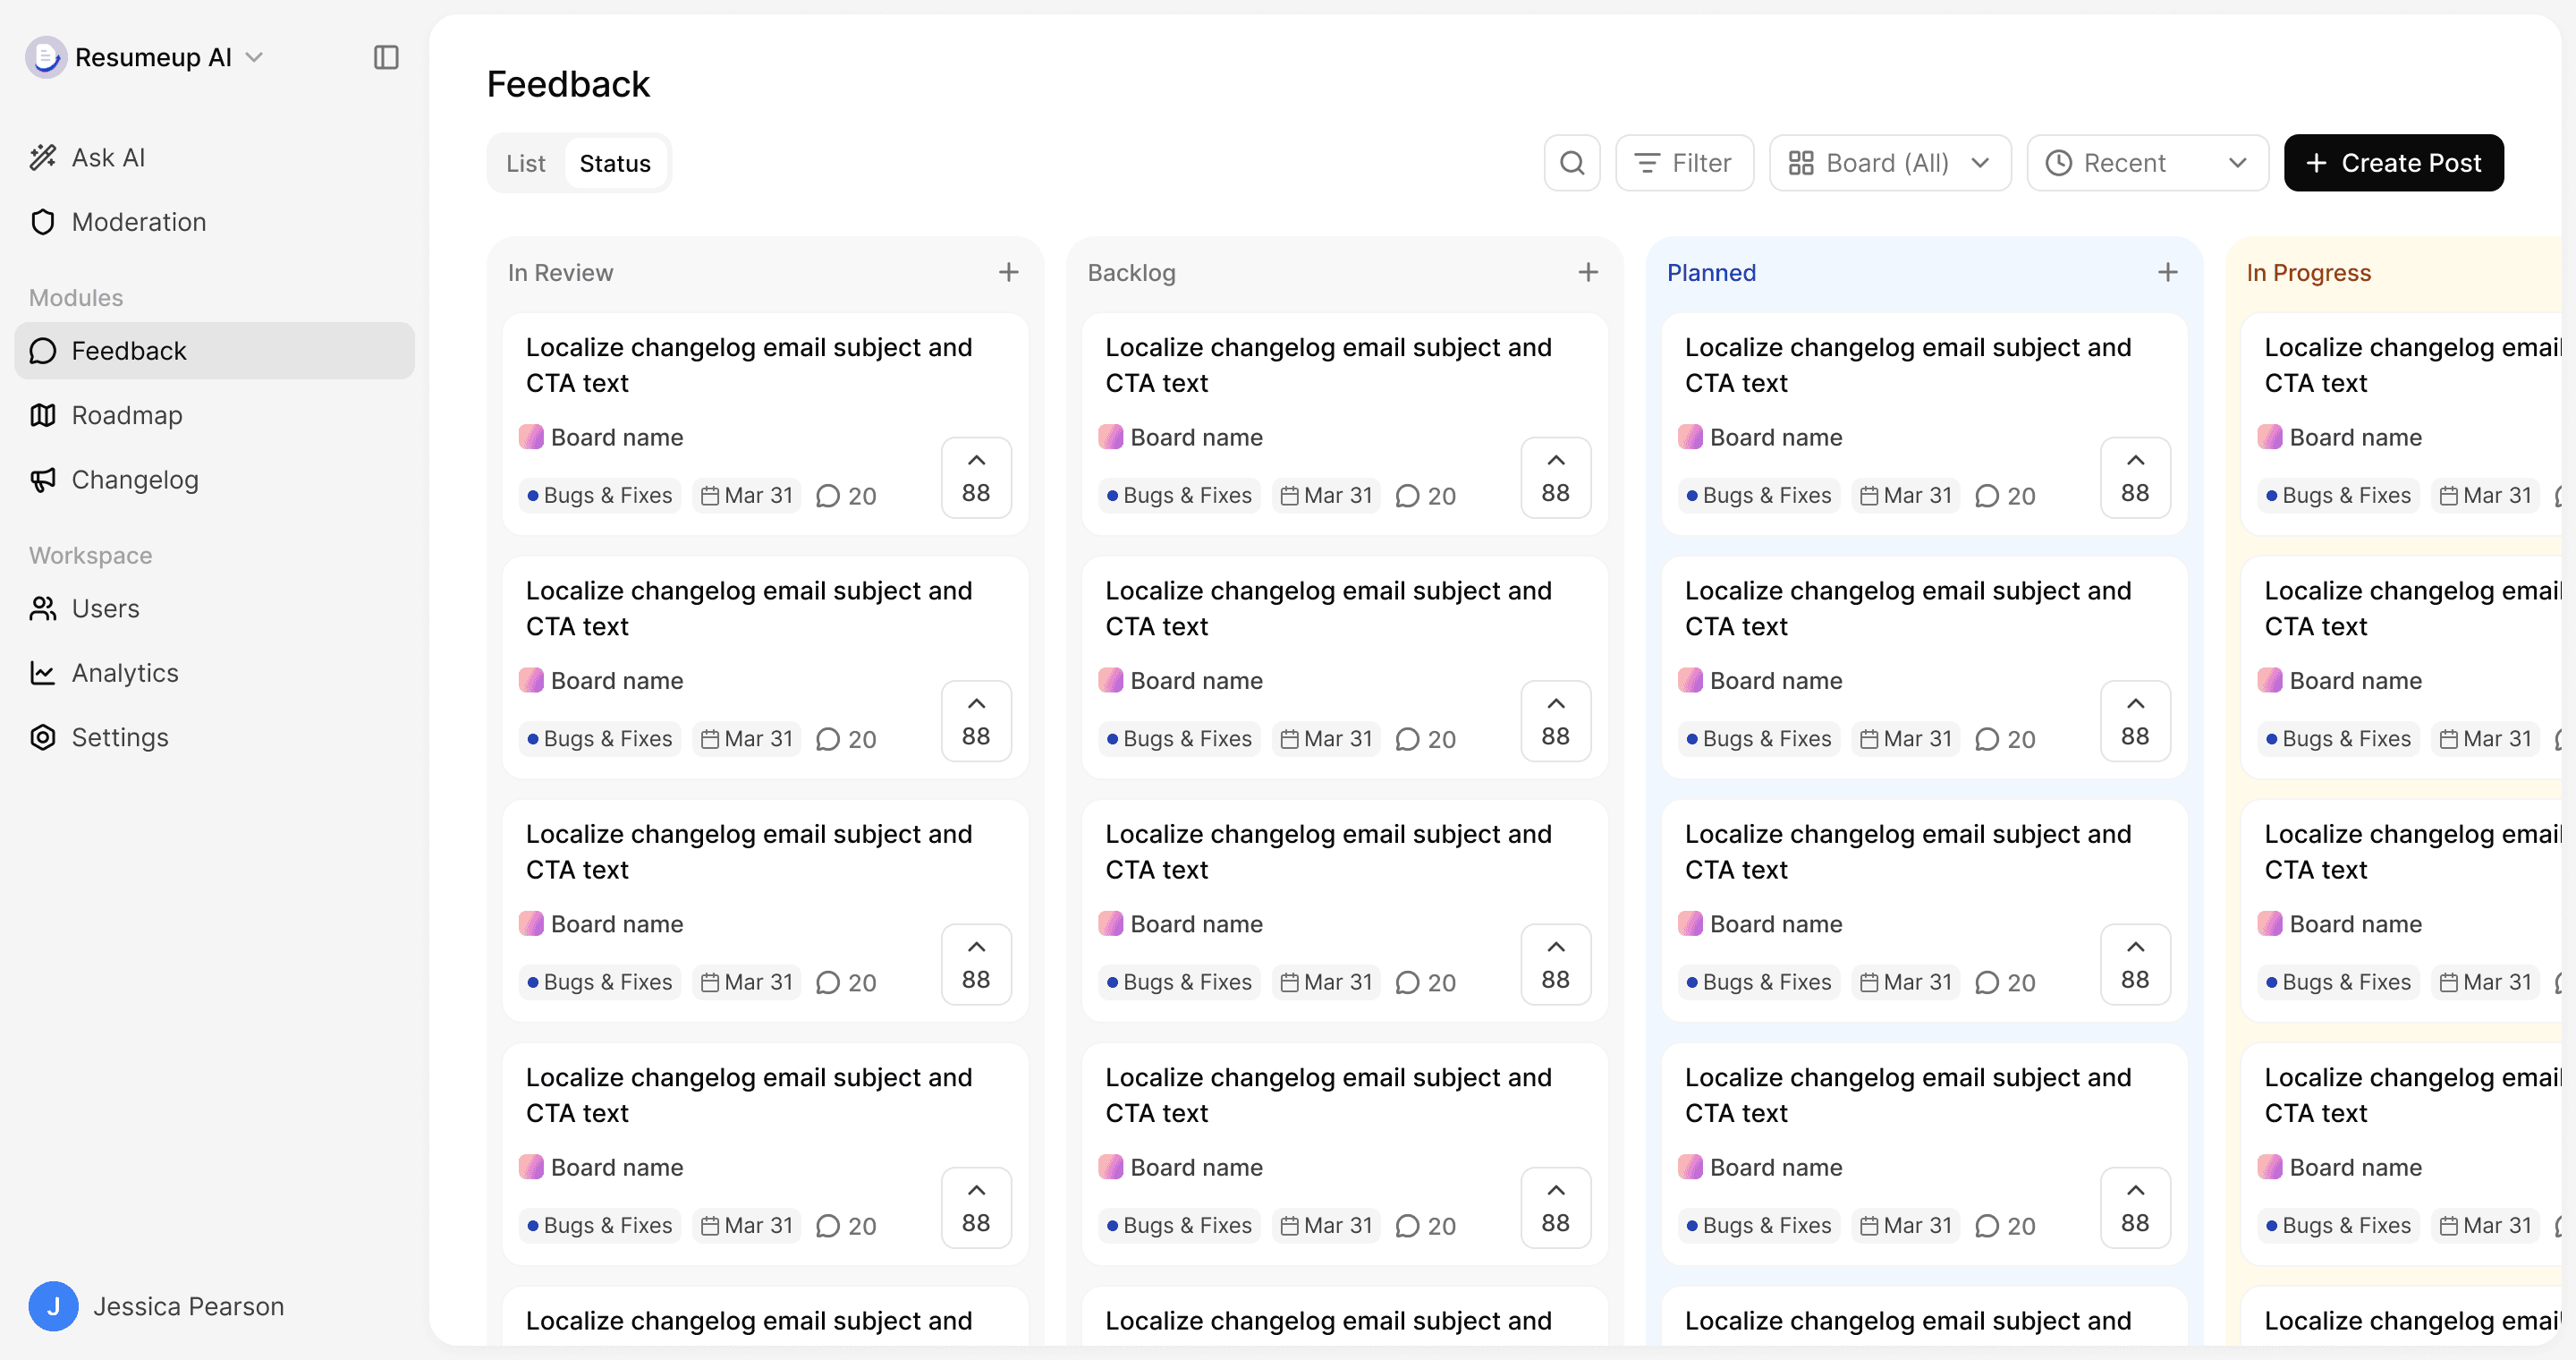Open Ask AI from sidebar

pyautogui.click(x=108, y=157)
